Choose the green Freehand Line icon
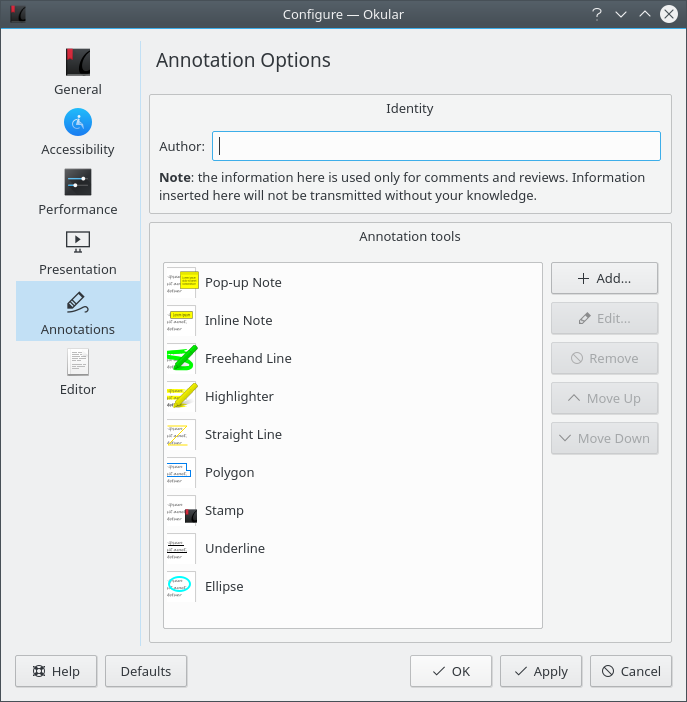Viewport: 687px width, 702px height. tap(181, 359)
